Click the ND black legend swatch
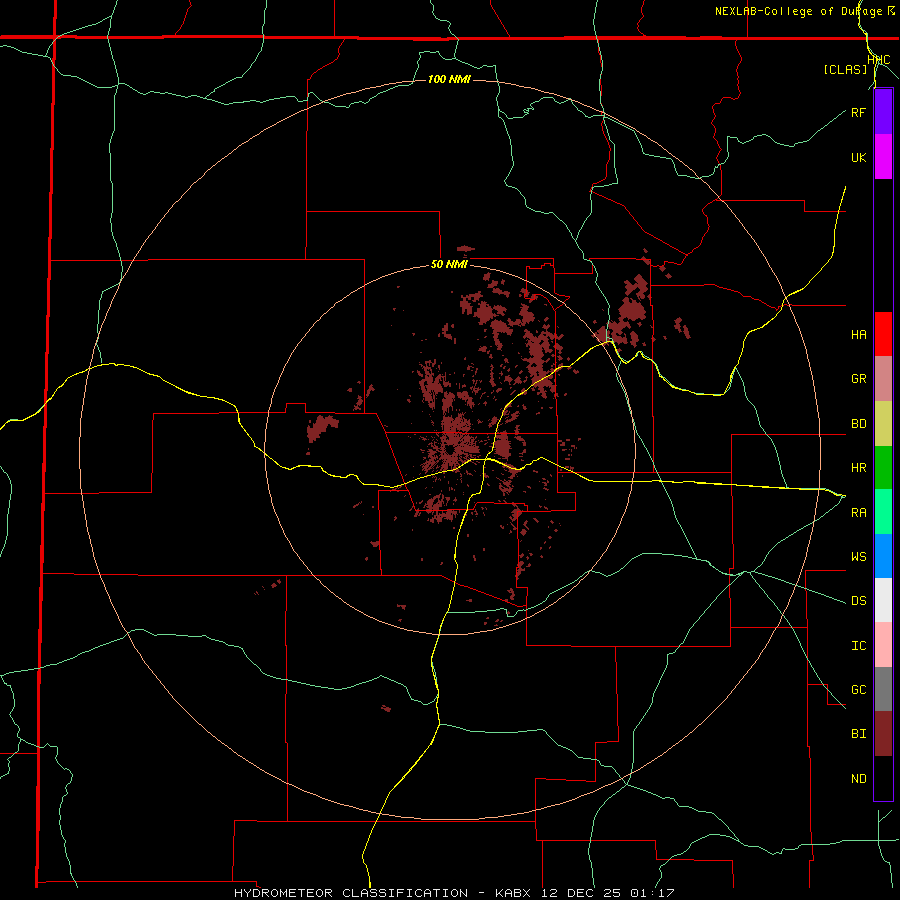This screenshot has height=900, width=900. pos(883,778)
